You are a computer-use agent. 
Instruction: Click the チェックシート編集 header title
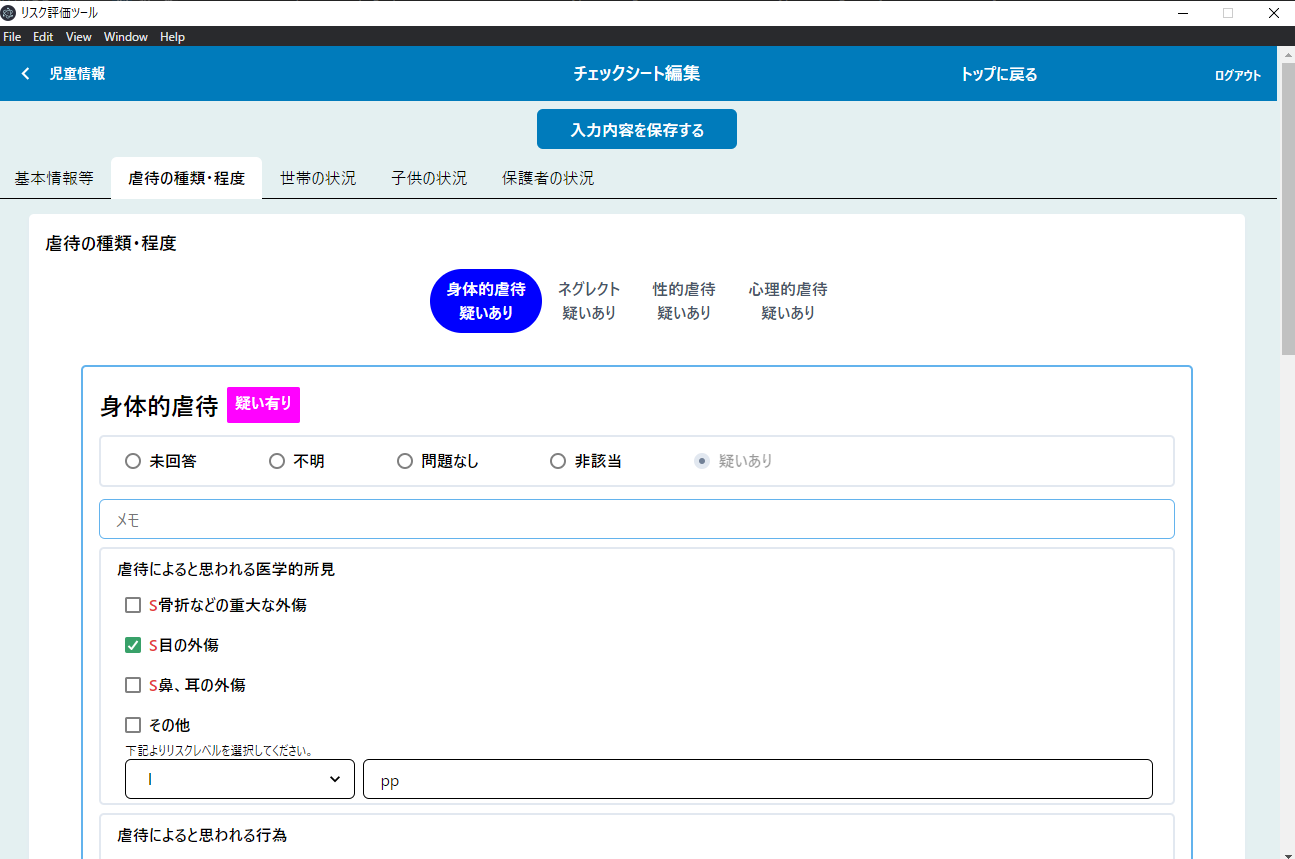coord(637,74)
